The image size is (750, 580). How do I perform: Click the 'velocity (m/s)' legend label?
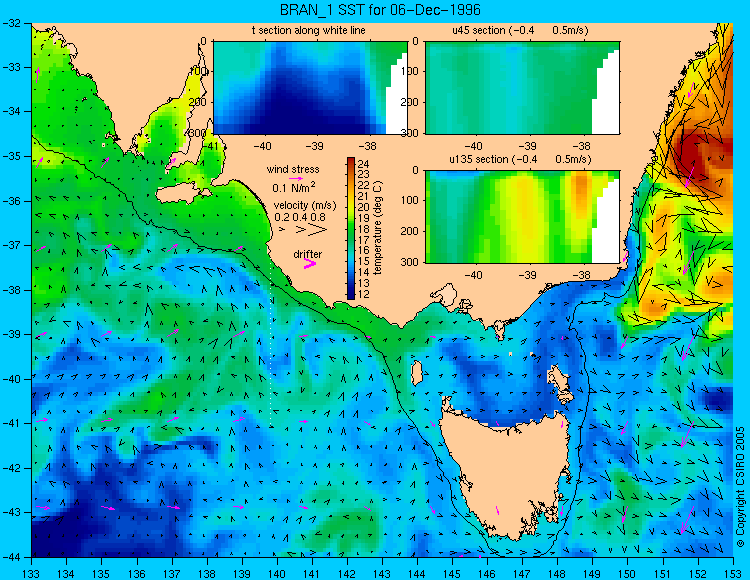(305, 206)
